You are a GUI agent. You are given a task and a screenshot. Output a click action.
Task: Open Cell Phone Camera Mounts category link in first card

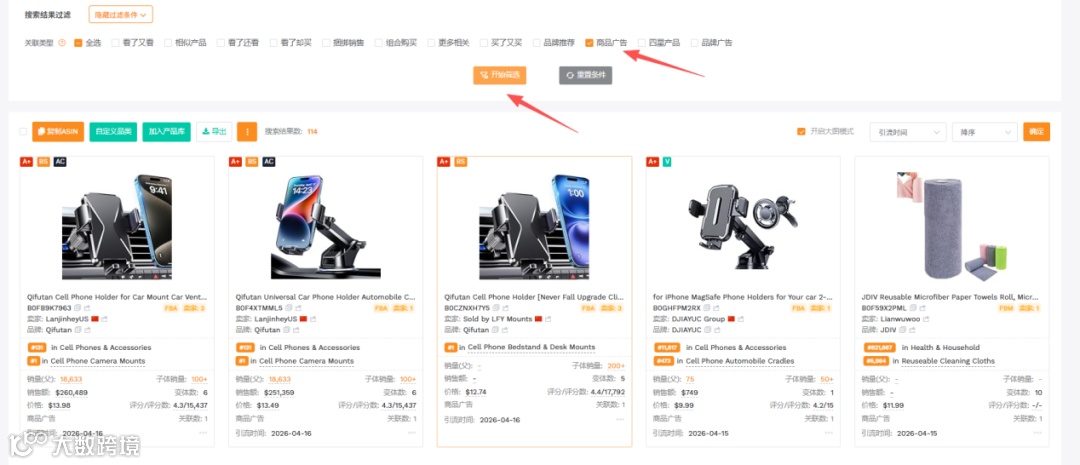(98, 361)
